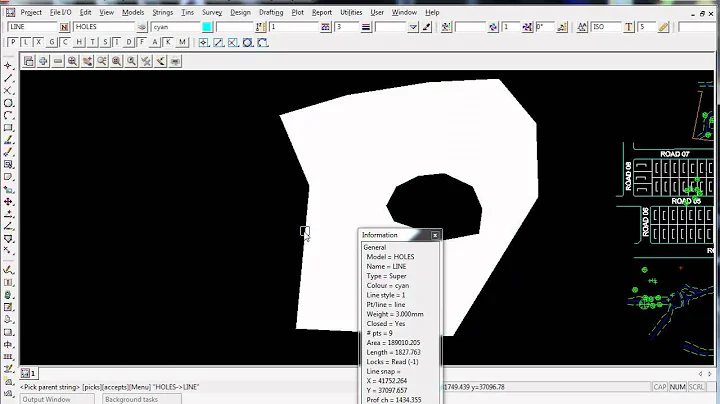
Task: Select the circle tool in left toolbar
Action: point(8,103)
